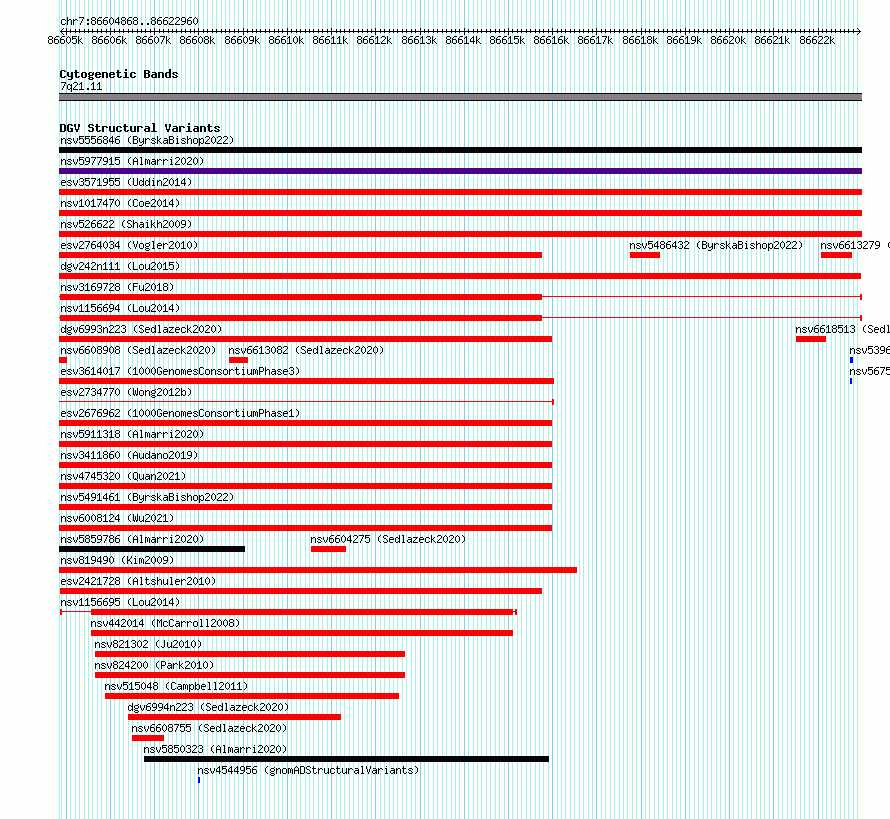The width and height of the screenshot is (890, 819).
Task: Open nsv4745320 (Quan2021) variant
Action: (123, 476)
